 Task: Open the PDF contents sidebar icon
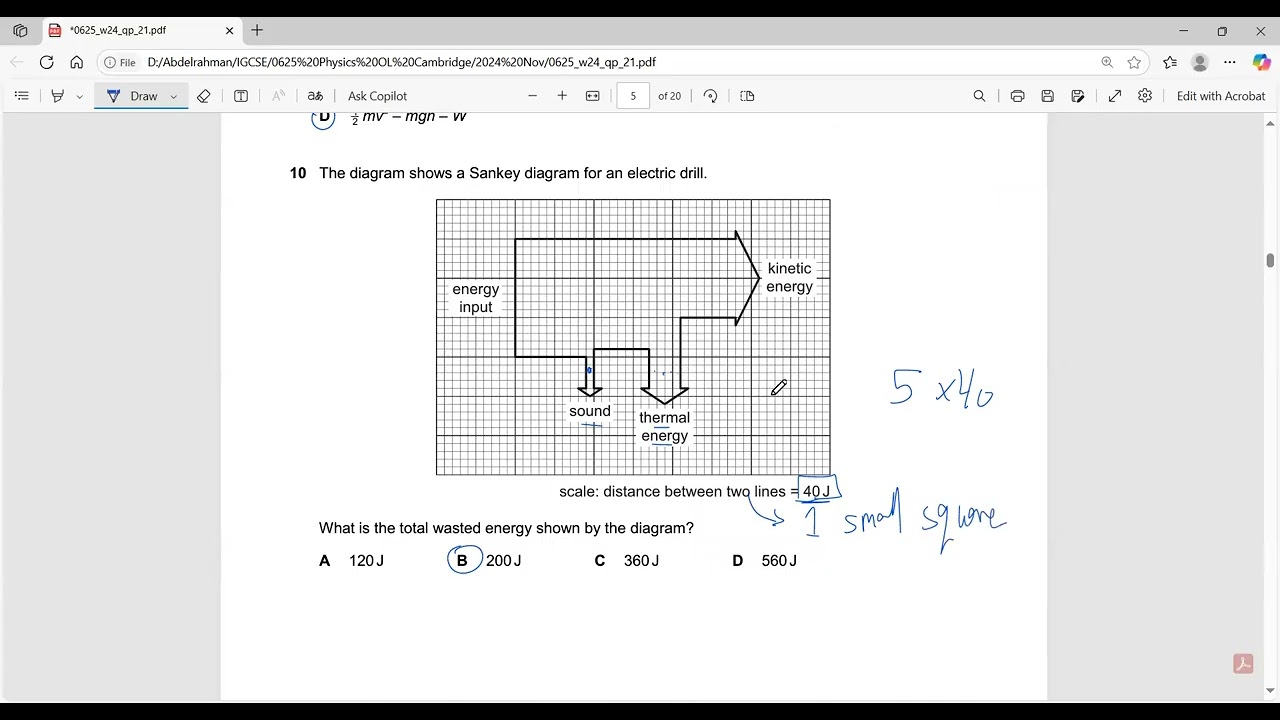(x=21, y=96)
